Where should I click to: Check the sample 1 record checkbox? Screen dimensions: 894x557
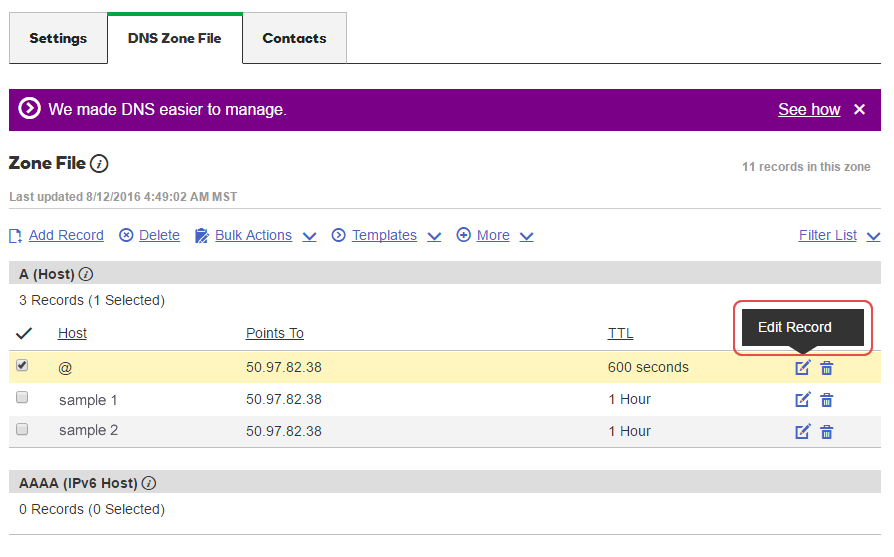click(x=22, y=398)
